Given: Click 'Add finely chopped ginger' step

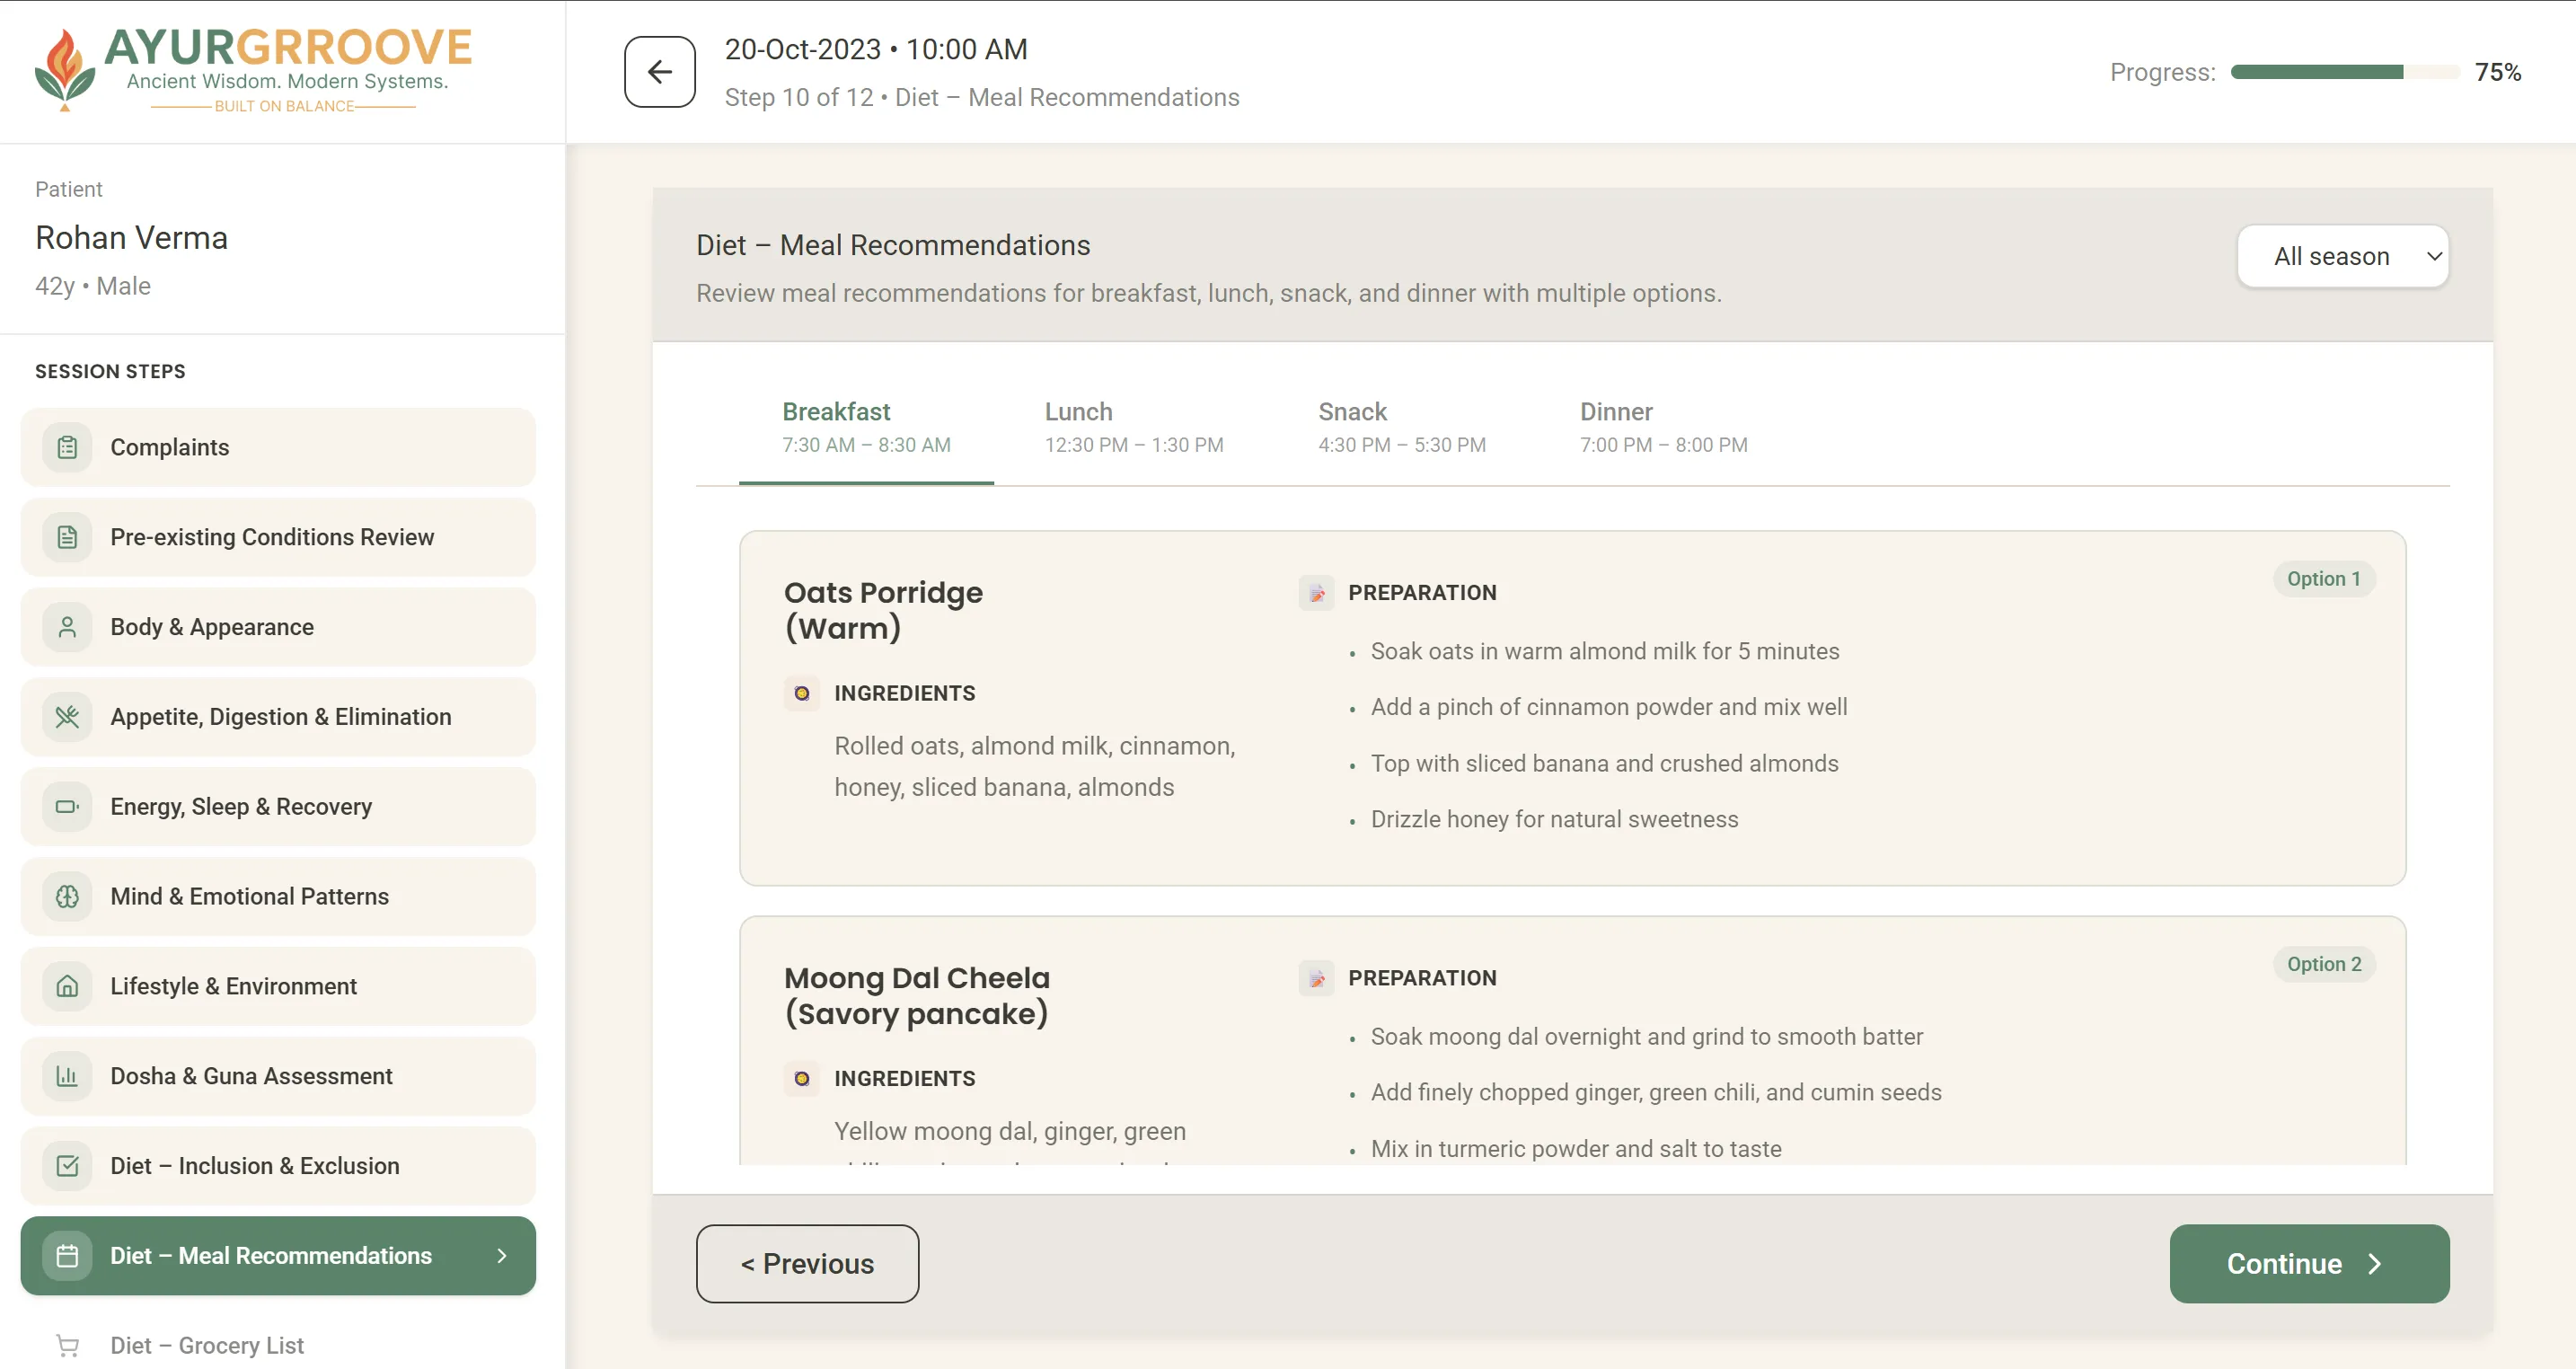Looking at the screenshot, I should (1656, 1092).
